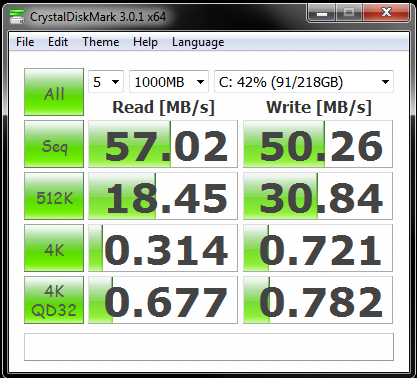Screen dimensions: 417x378
Task: Open the Edit menu
Action: [58, 42]
